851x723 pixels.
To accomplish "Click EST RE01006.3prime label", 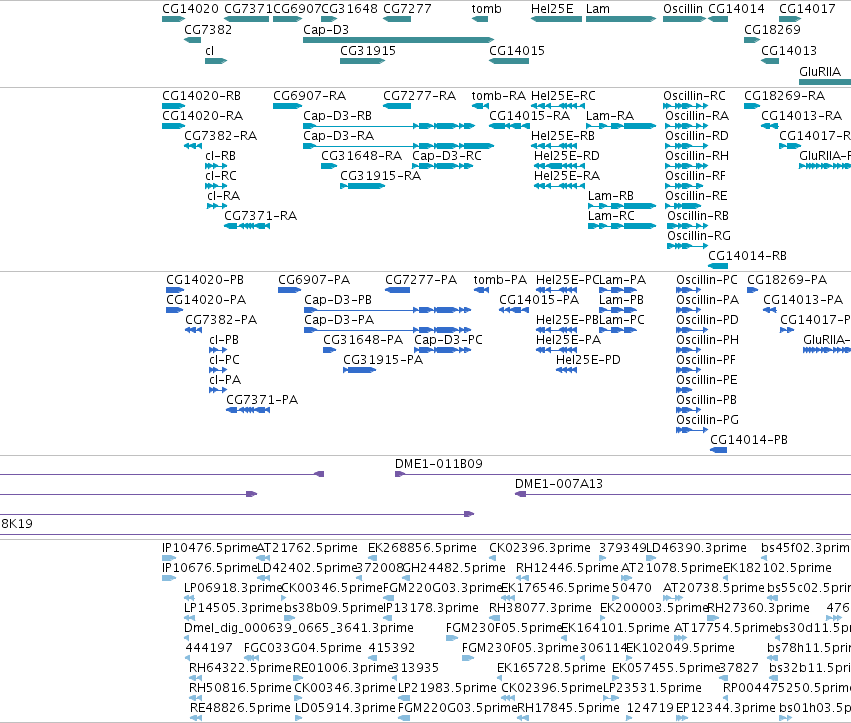I will (x=342, y=668).
